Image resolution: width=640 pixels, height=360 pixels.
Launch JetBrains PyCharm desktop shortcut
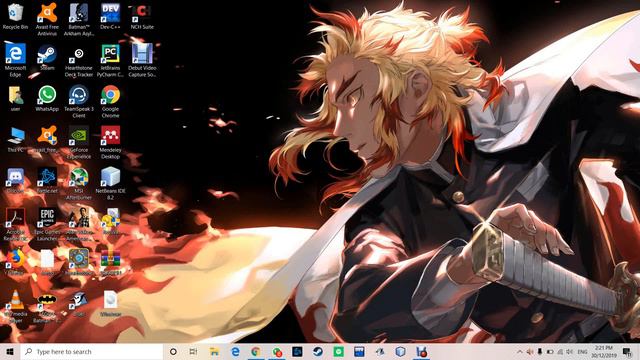click(110, 60)
